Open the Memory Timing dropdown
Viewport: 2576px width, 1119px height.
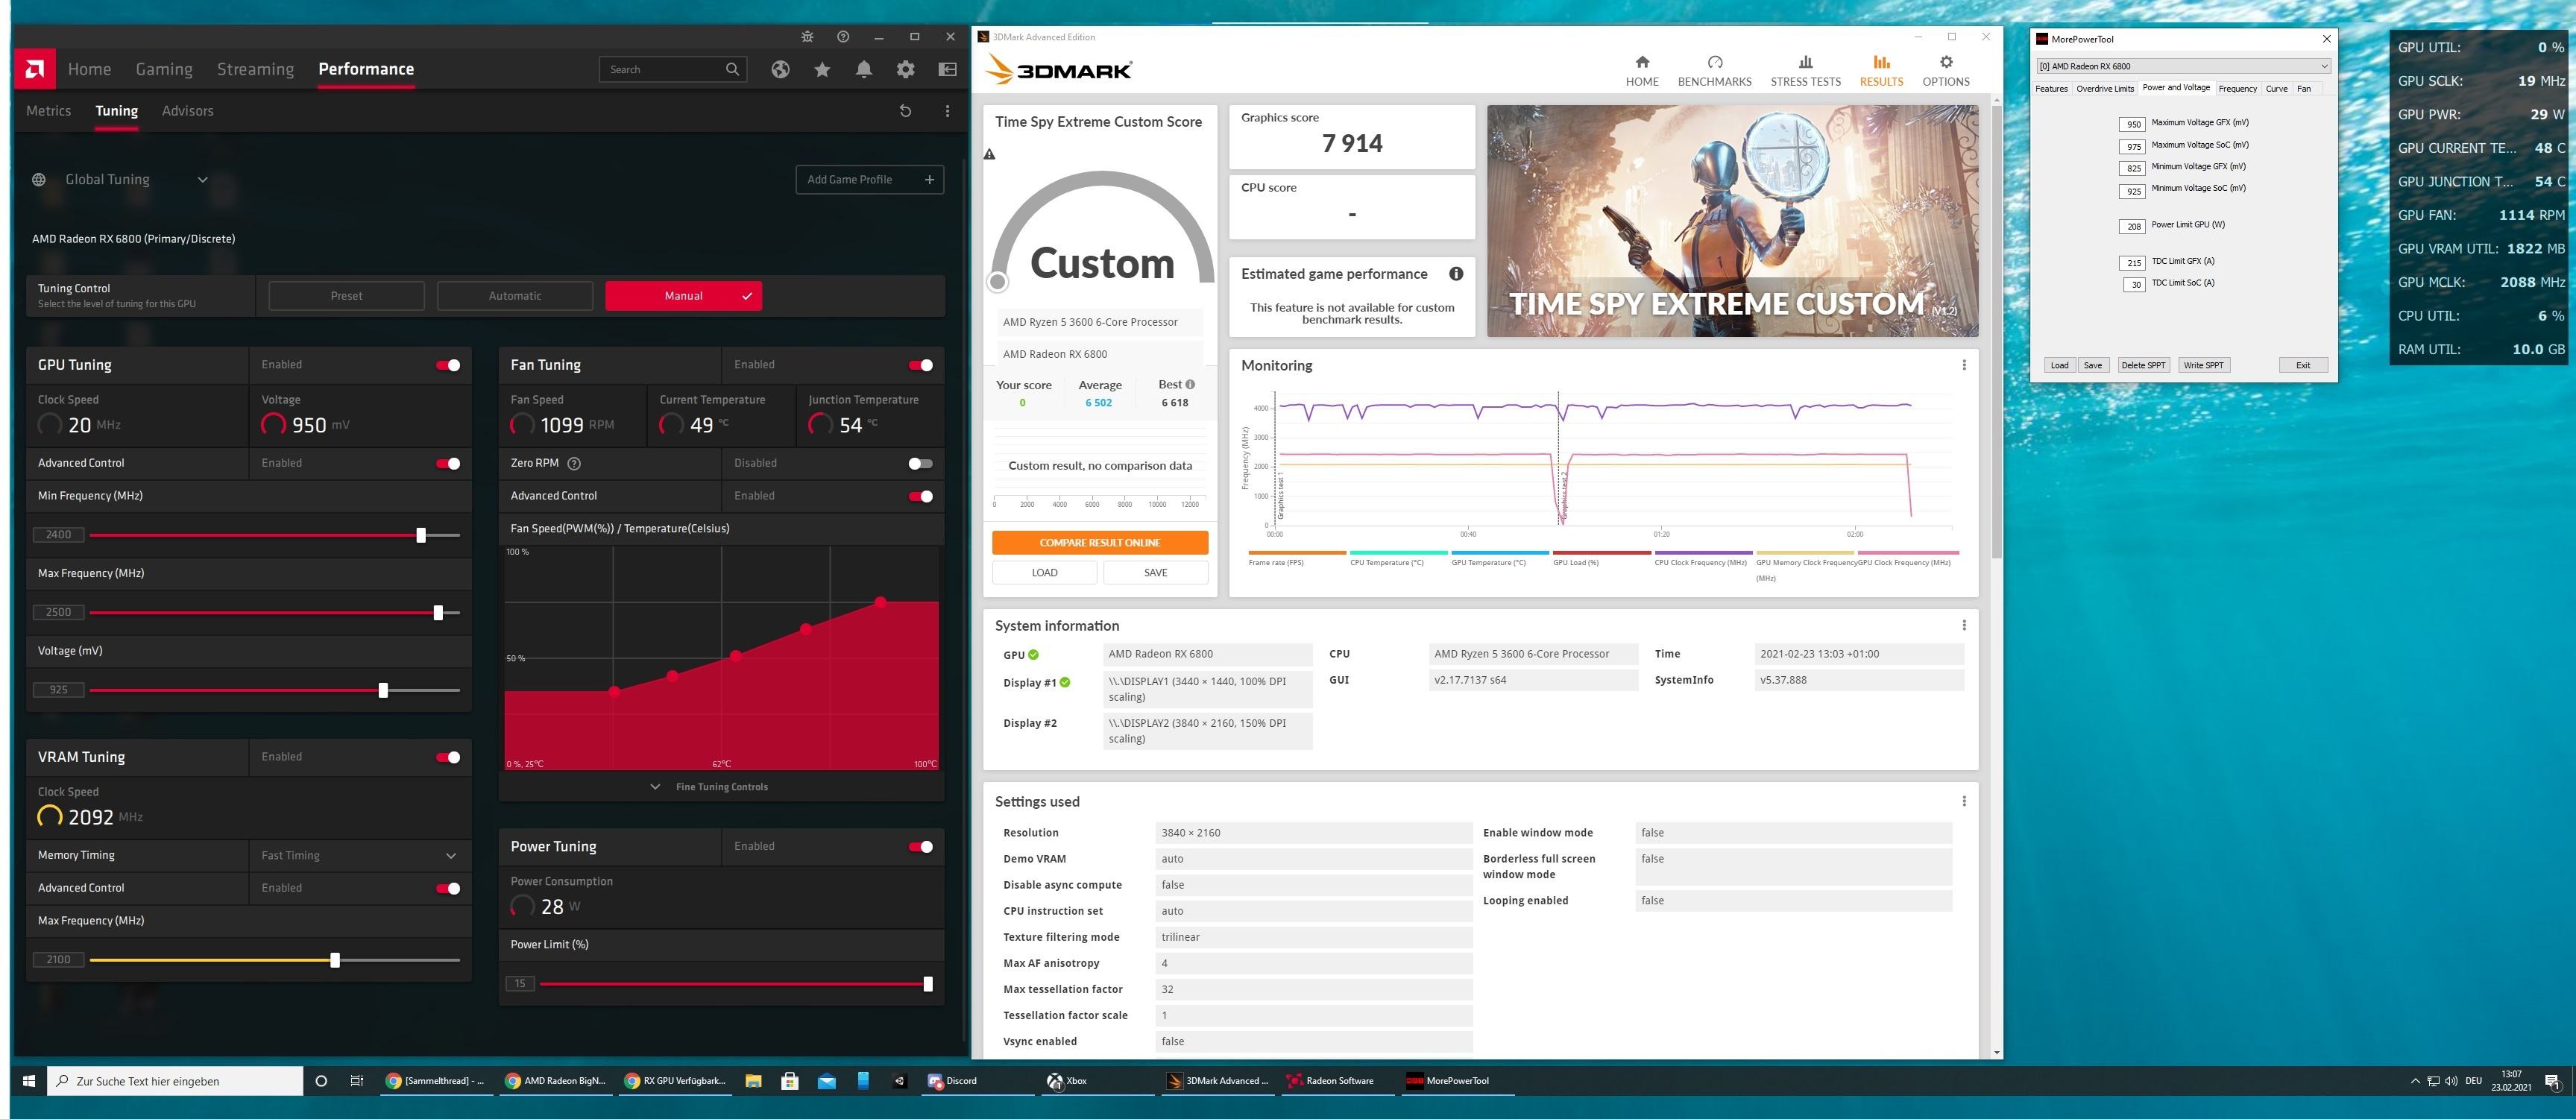point(450,856)
